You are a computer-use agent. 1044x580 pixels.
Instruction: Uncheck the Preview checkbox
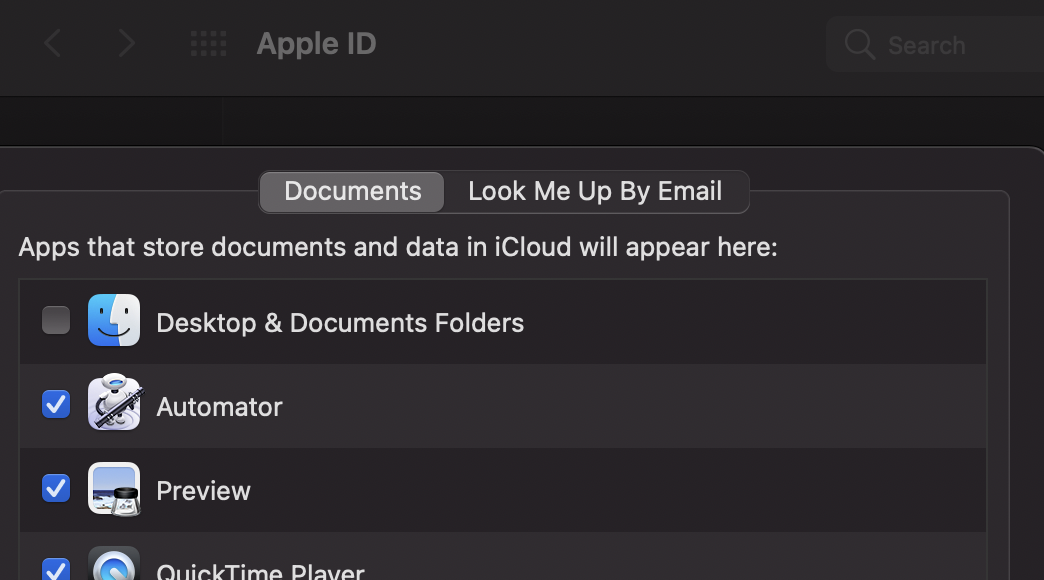coord(56,488)
